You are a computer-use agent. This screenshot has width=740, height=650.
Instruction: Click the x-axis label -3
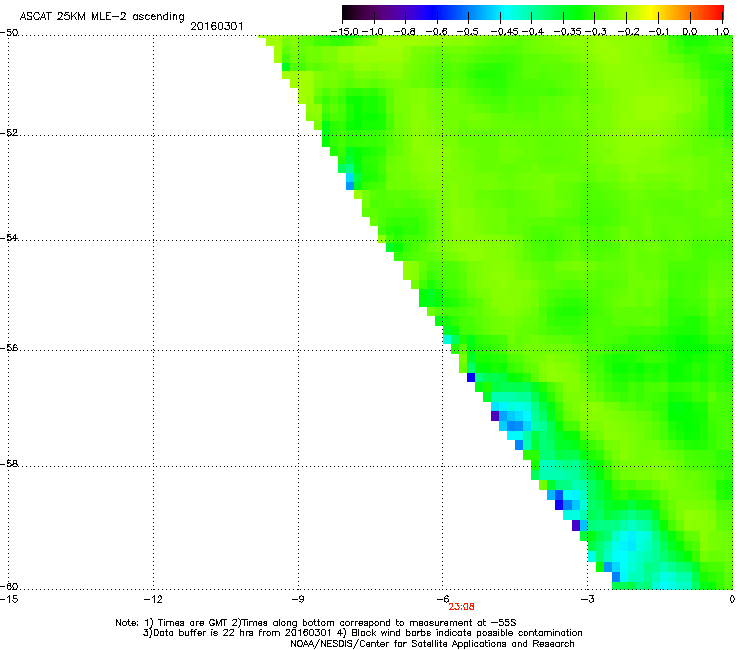tap(587, 599)
